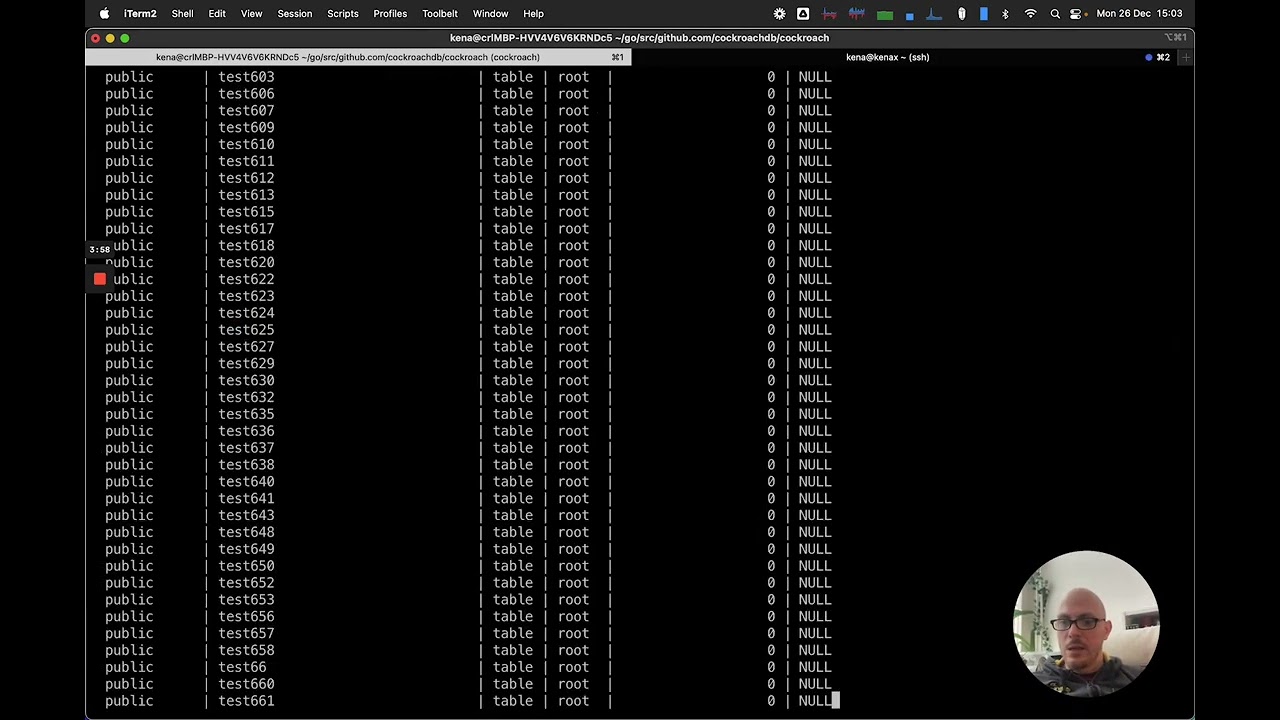Click the table name test615

(x=246, y=212)
